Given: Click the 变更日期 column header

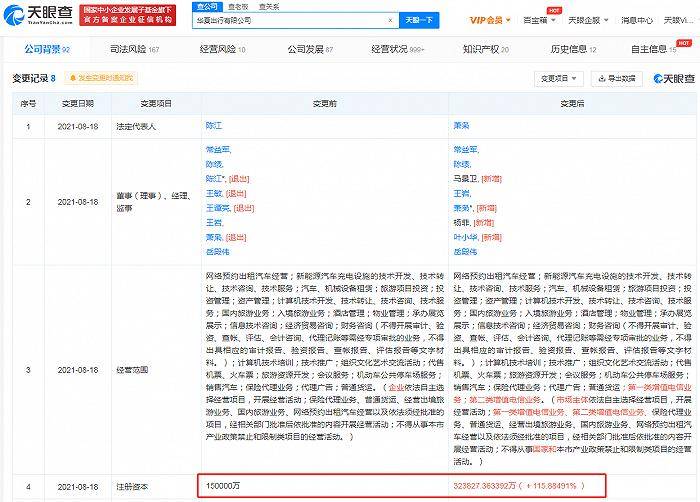Looking at the screenshot, I should (78, 104).
